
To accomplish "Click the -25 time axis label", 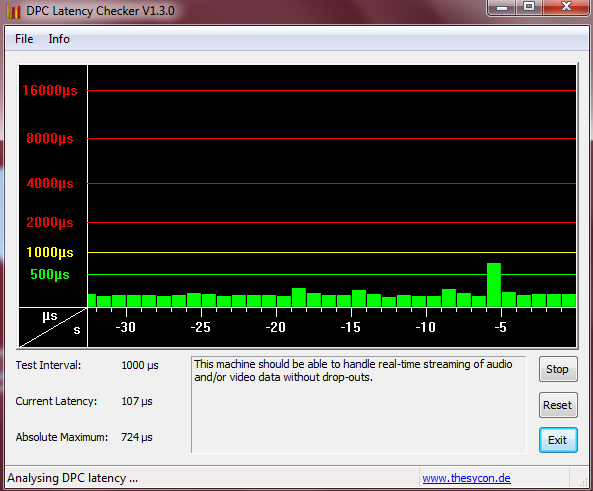I will point(200,327).
